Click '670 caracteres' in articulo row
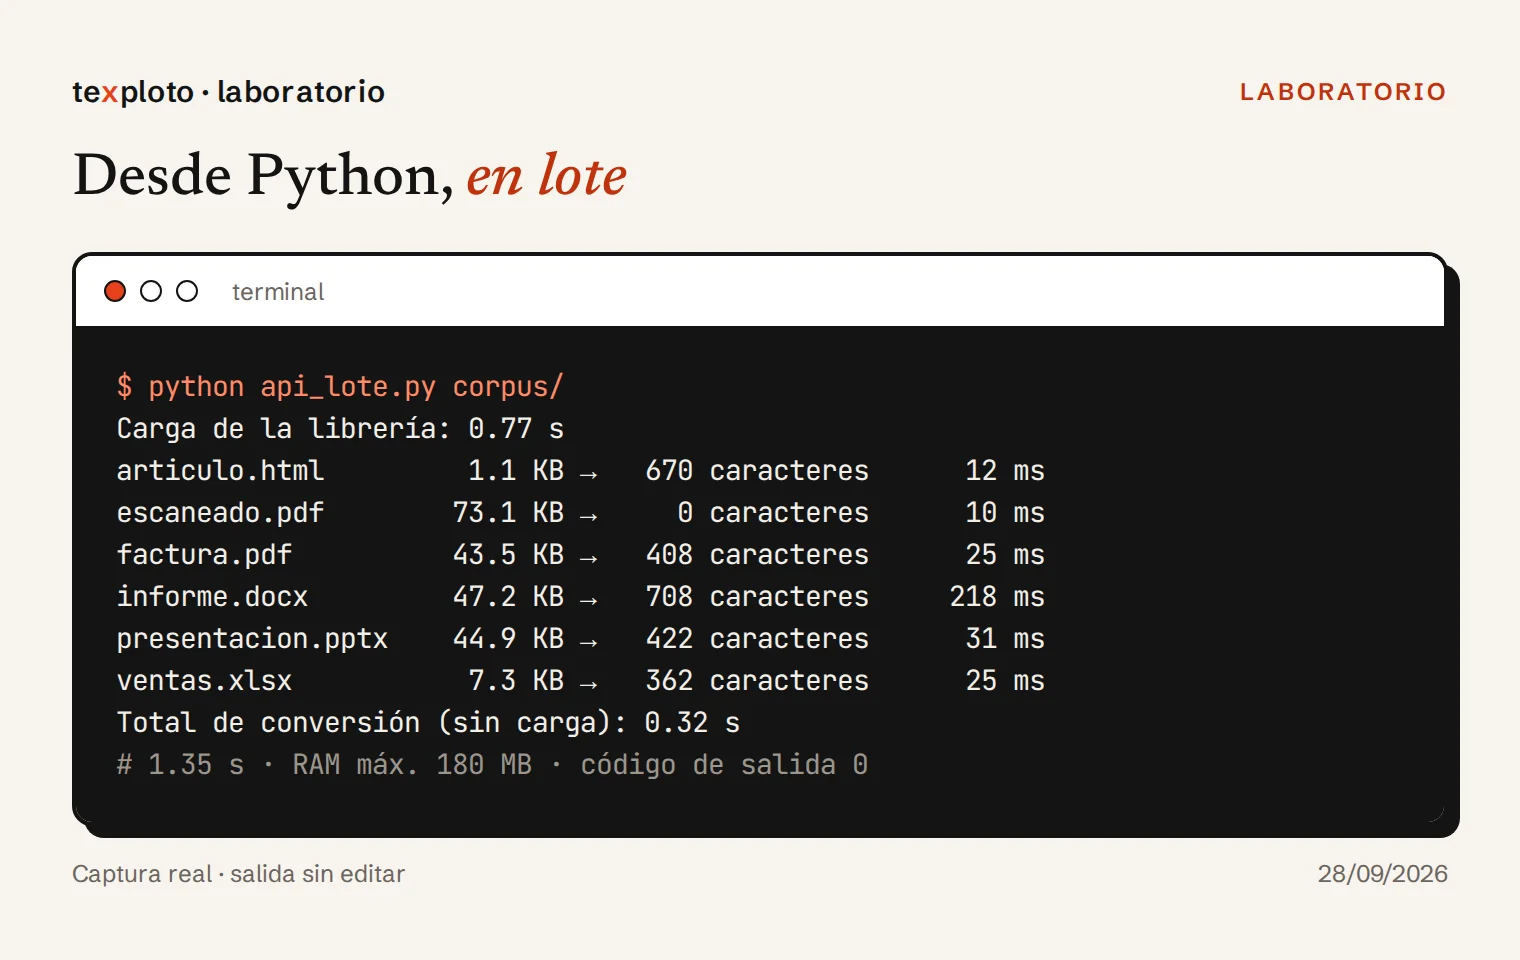The height and width of the screenshot is (960, 1520). coord(757,471)
